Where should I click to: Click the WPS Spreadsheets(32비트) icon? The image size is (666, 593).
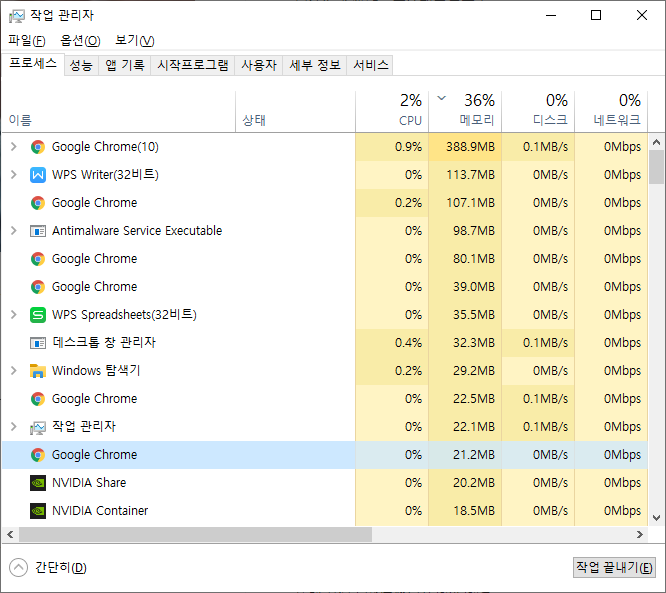(38, 315)
